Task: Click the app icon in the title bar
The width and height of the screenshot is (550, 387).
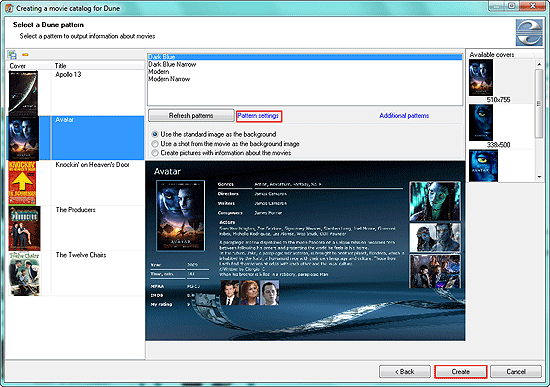Action: click(9, 8)
